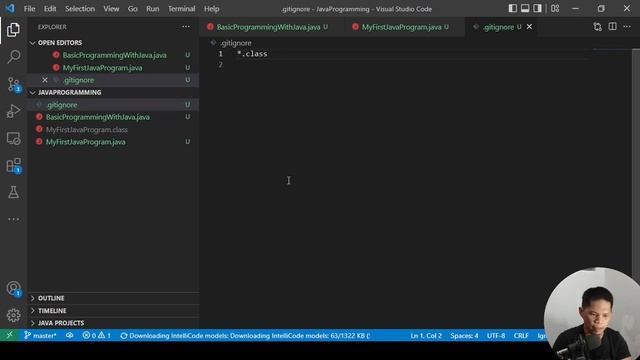Viewport: 640px width, 360px height.
Task: Open Problems via errors and warnings count
Action: (96, 336)
